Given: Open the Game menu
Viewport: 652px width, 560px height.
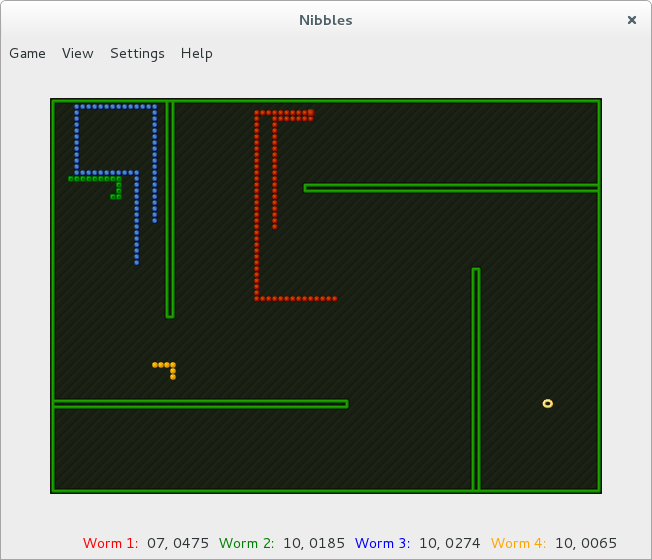Looking at the screenshot, I should click(x=27, y=53).
